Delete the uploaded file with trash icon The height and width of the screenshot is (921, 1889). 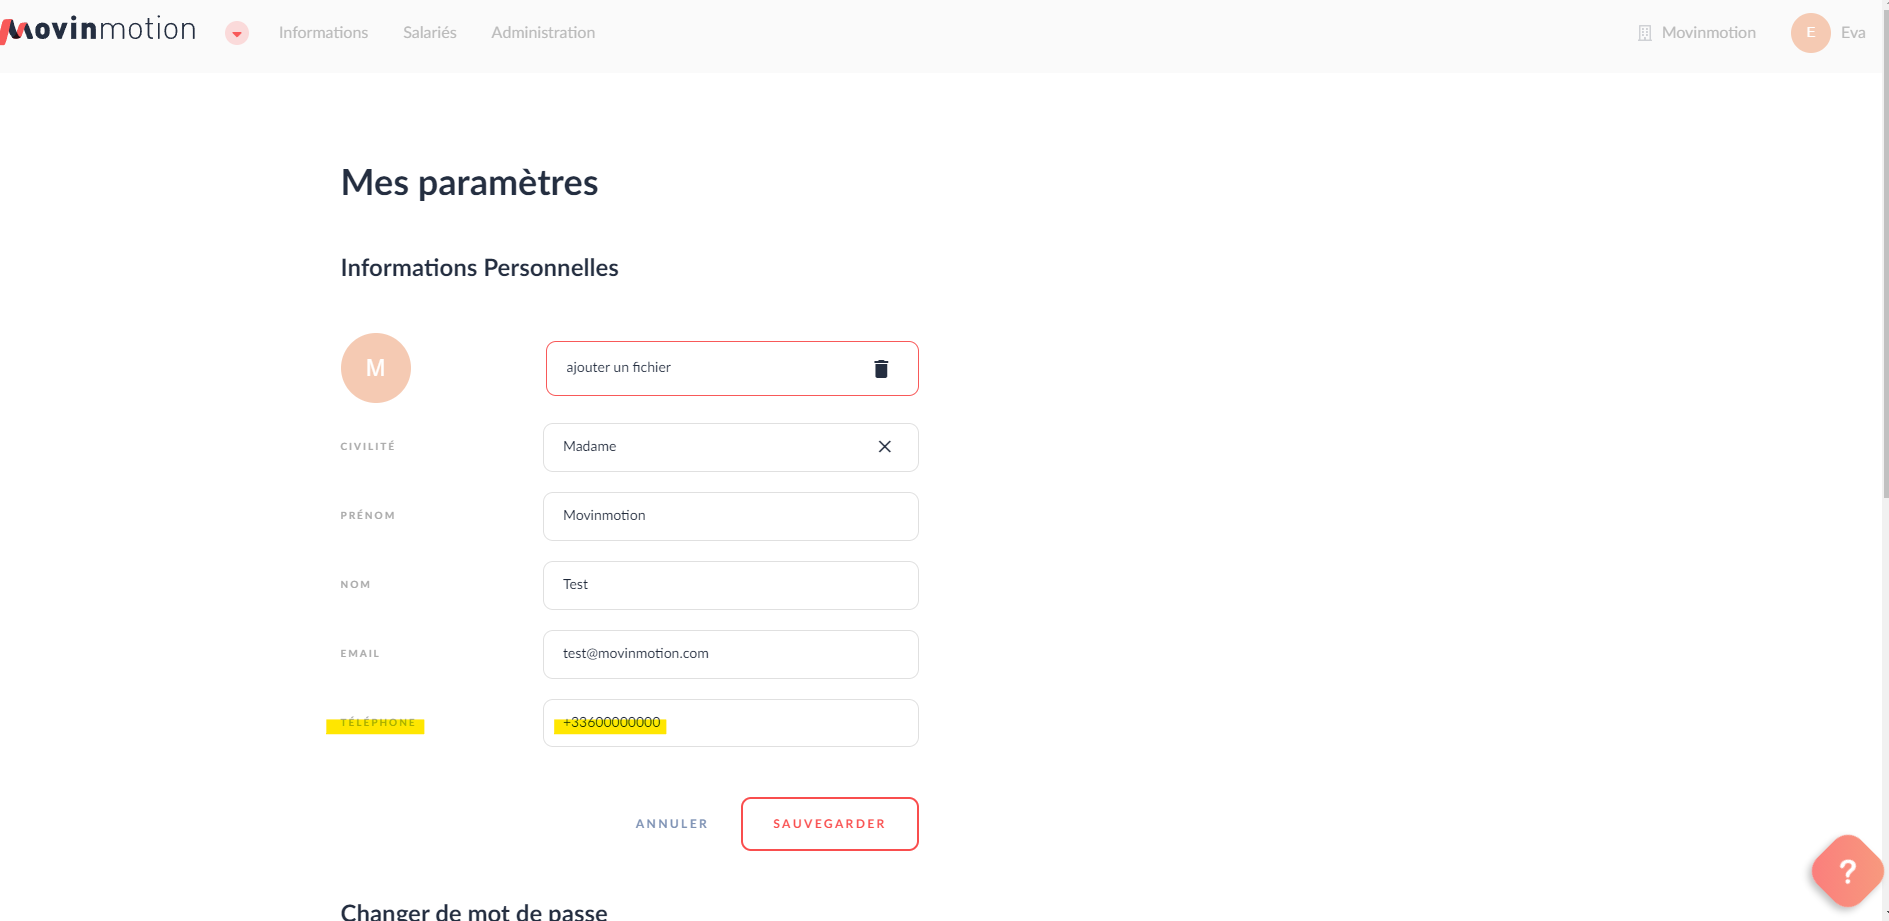coord(881,369)
